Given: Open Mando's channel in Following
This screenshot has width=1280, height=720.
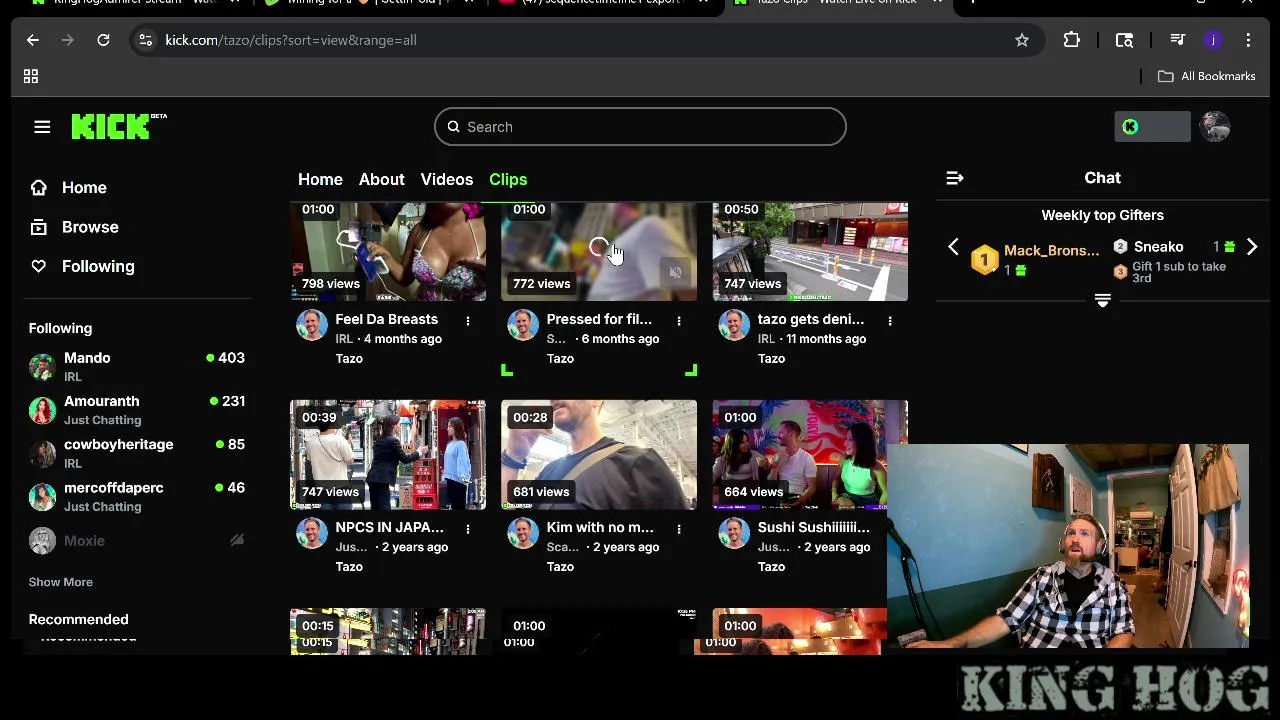Looking at the screenshot, I should point(138,366).
